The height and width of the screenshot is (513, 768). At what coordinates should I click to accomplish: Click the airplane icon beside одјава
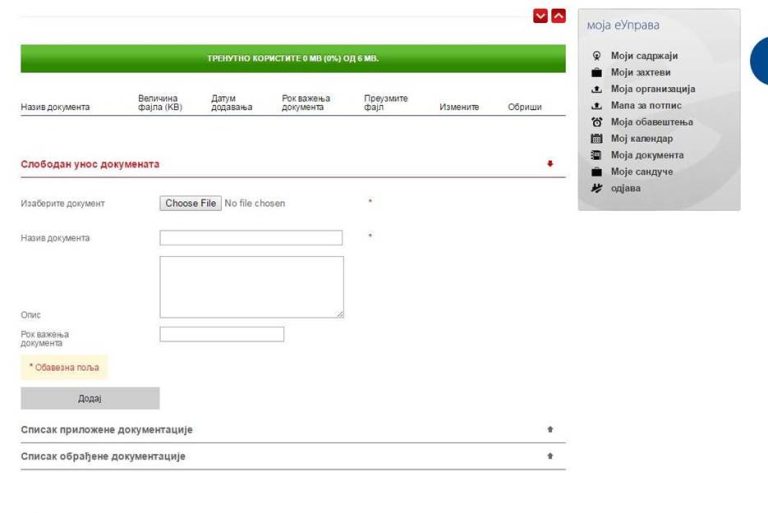(596, 188)
